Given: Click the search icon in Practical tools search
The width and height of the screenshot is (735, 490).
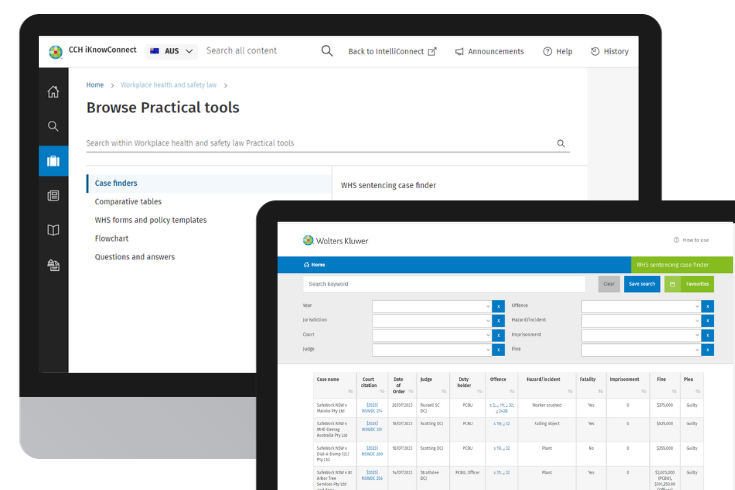Looking at the screenshot, I should click(561, 144).
